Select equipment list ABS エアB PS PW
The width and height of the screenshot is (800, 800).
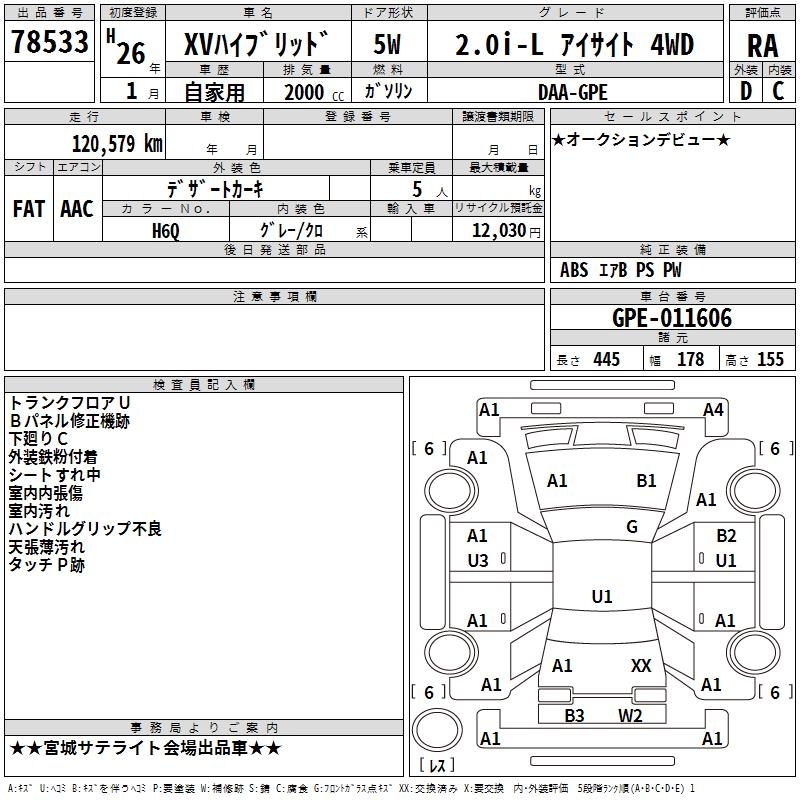pyautogui.click(x=620, y=270)
